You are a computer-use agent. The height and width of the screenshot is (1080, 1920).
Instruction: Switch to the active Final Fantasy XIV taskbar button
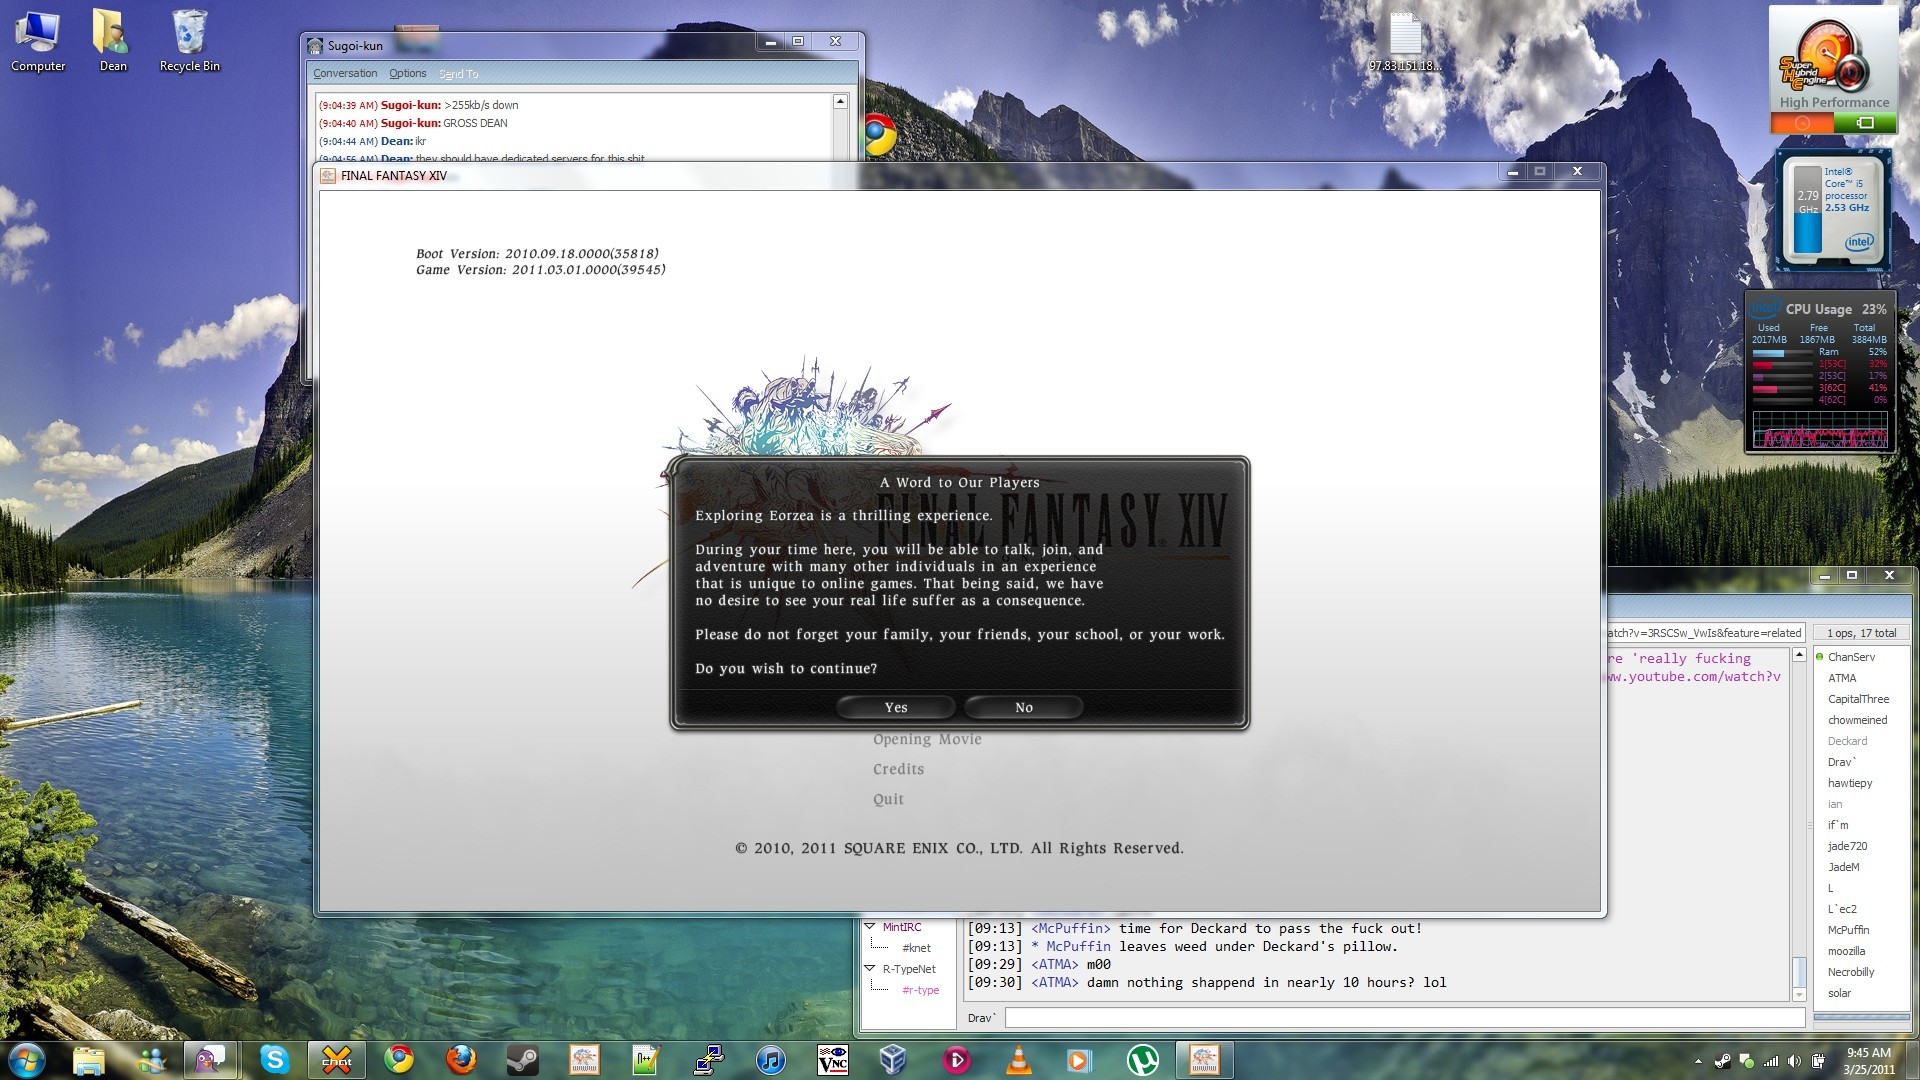tap(1204, 1059)
